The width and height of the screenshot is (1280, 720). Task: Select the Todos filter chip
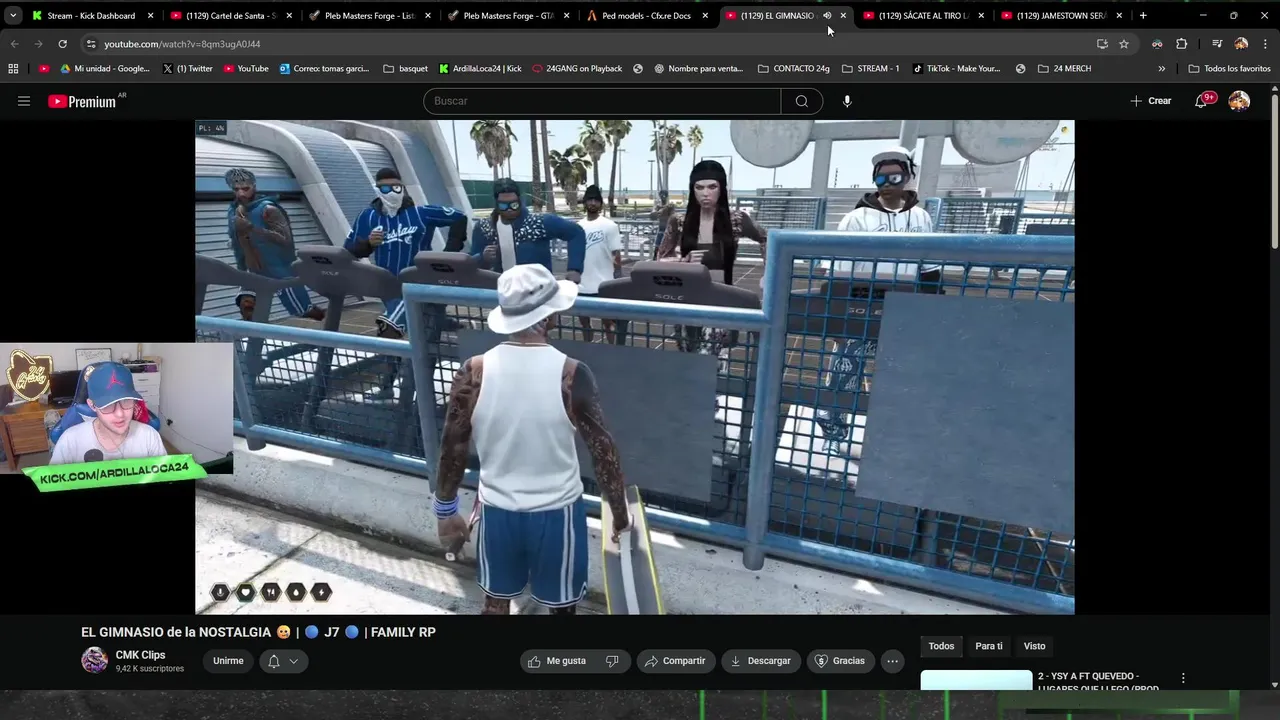tap(941, 646)
